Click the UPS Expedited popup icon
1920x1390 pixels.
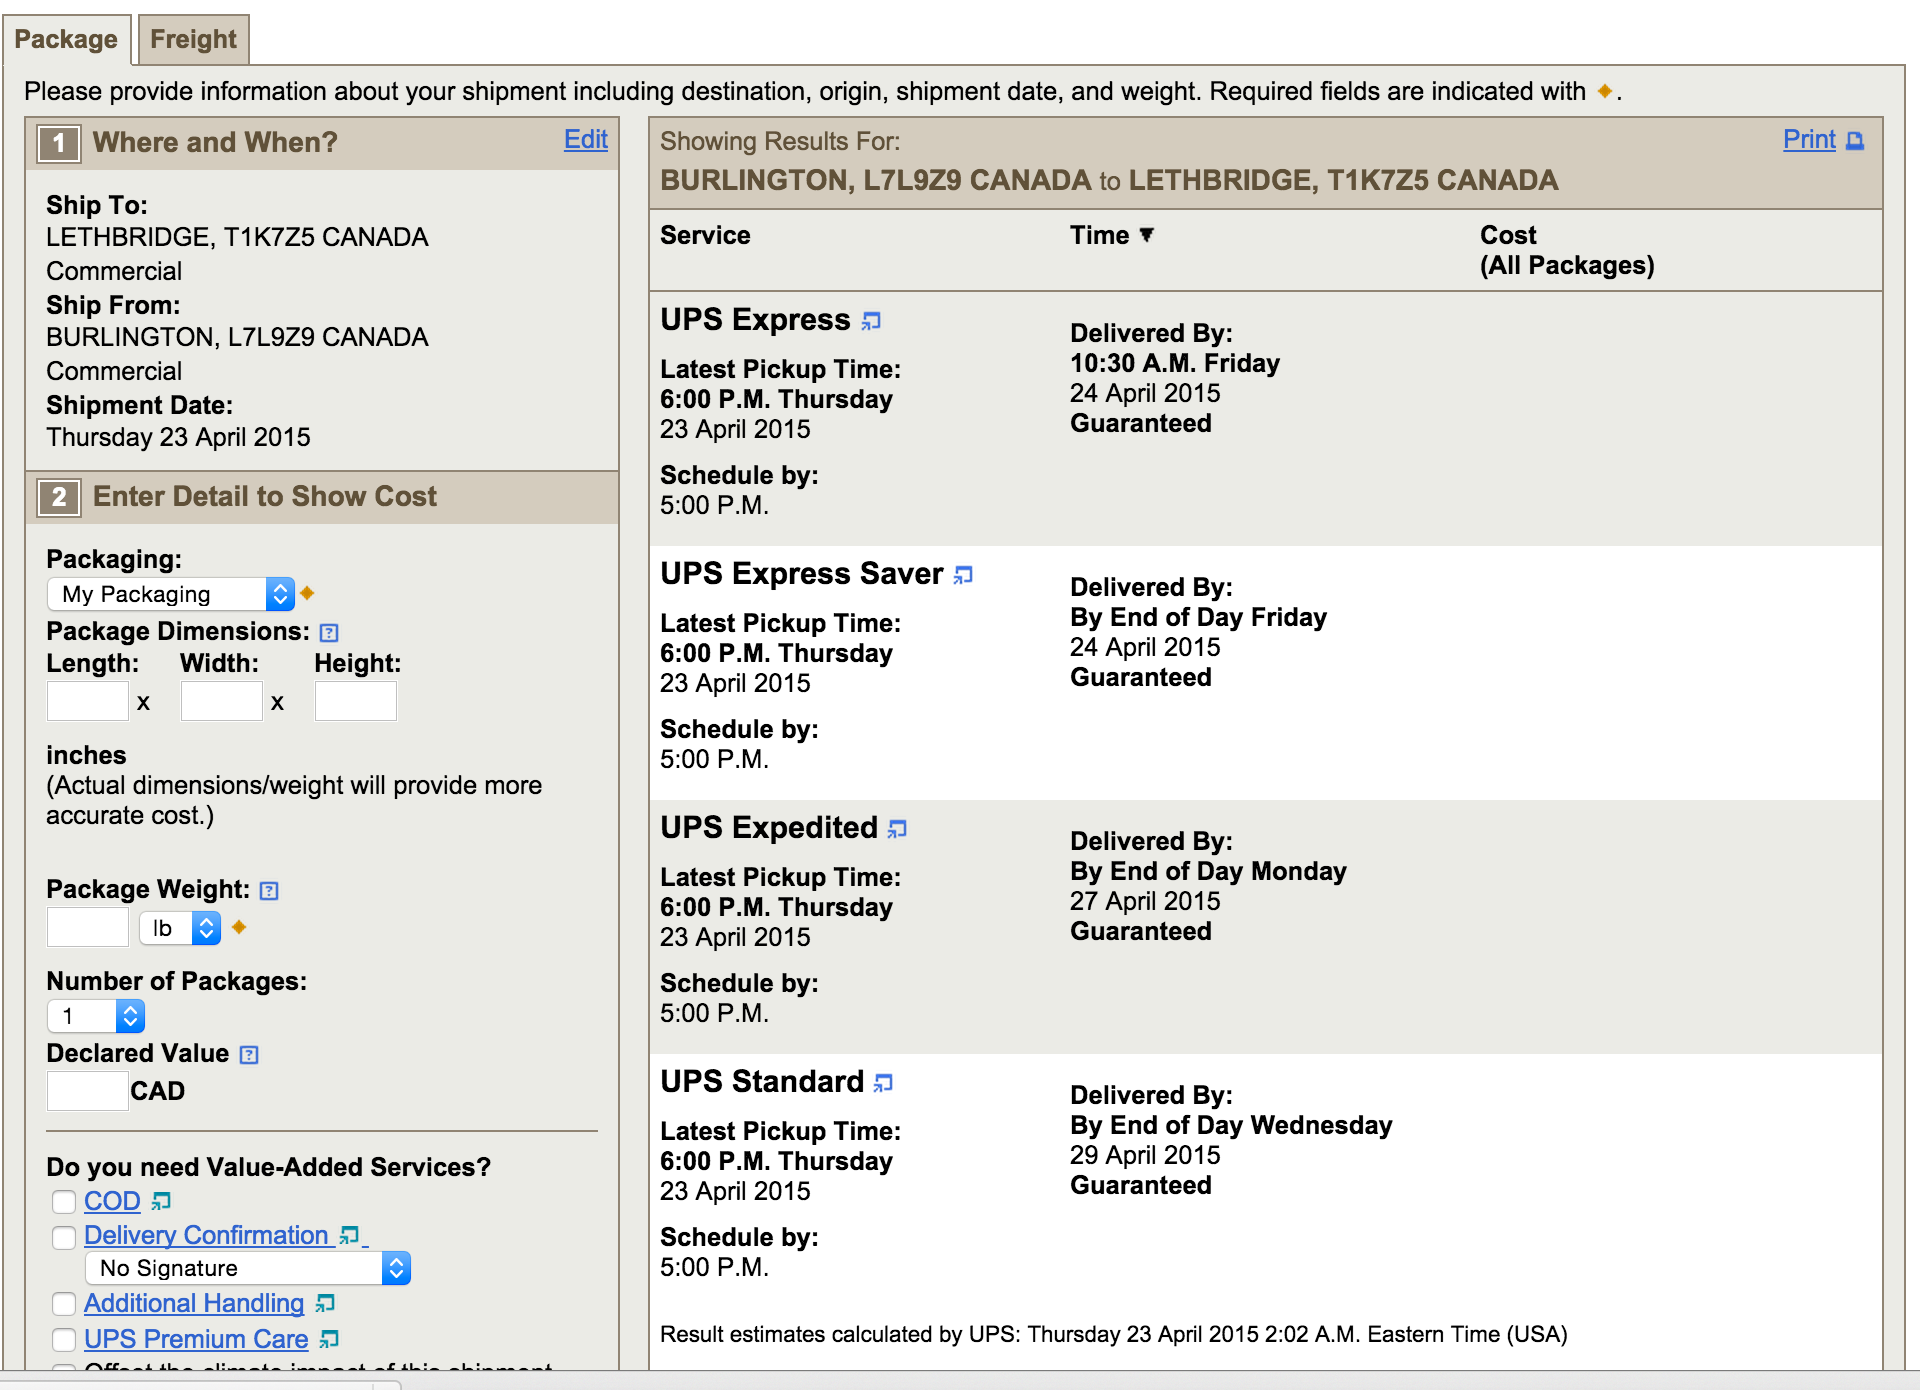coord(897,829)
